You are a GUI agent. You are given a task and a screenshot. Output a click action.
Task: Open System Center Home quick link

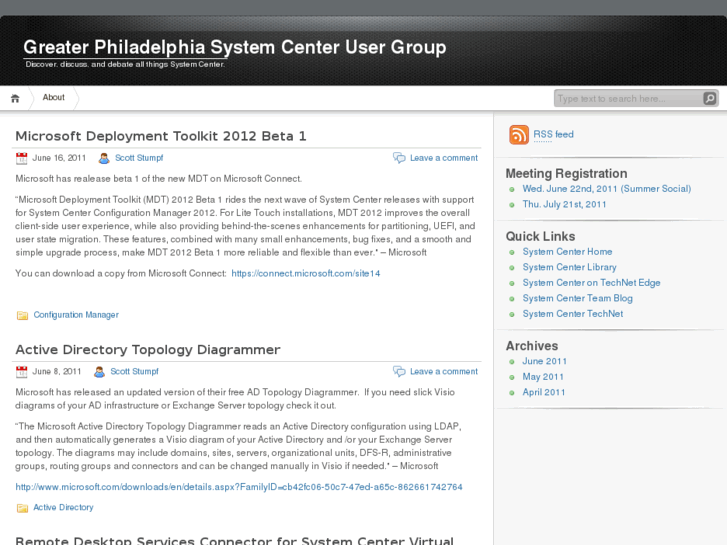[567, 251]
